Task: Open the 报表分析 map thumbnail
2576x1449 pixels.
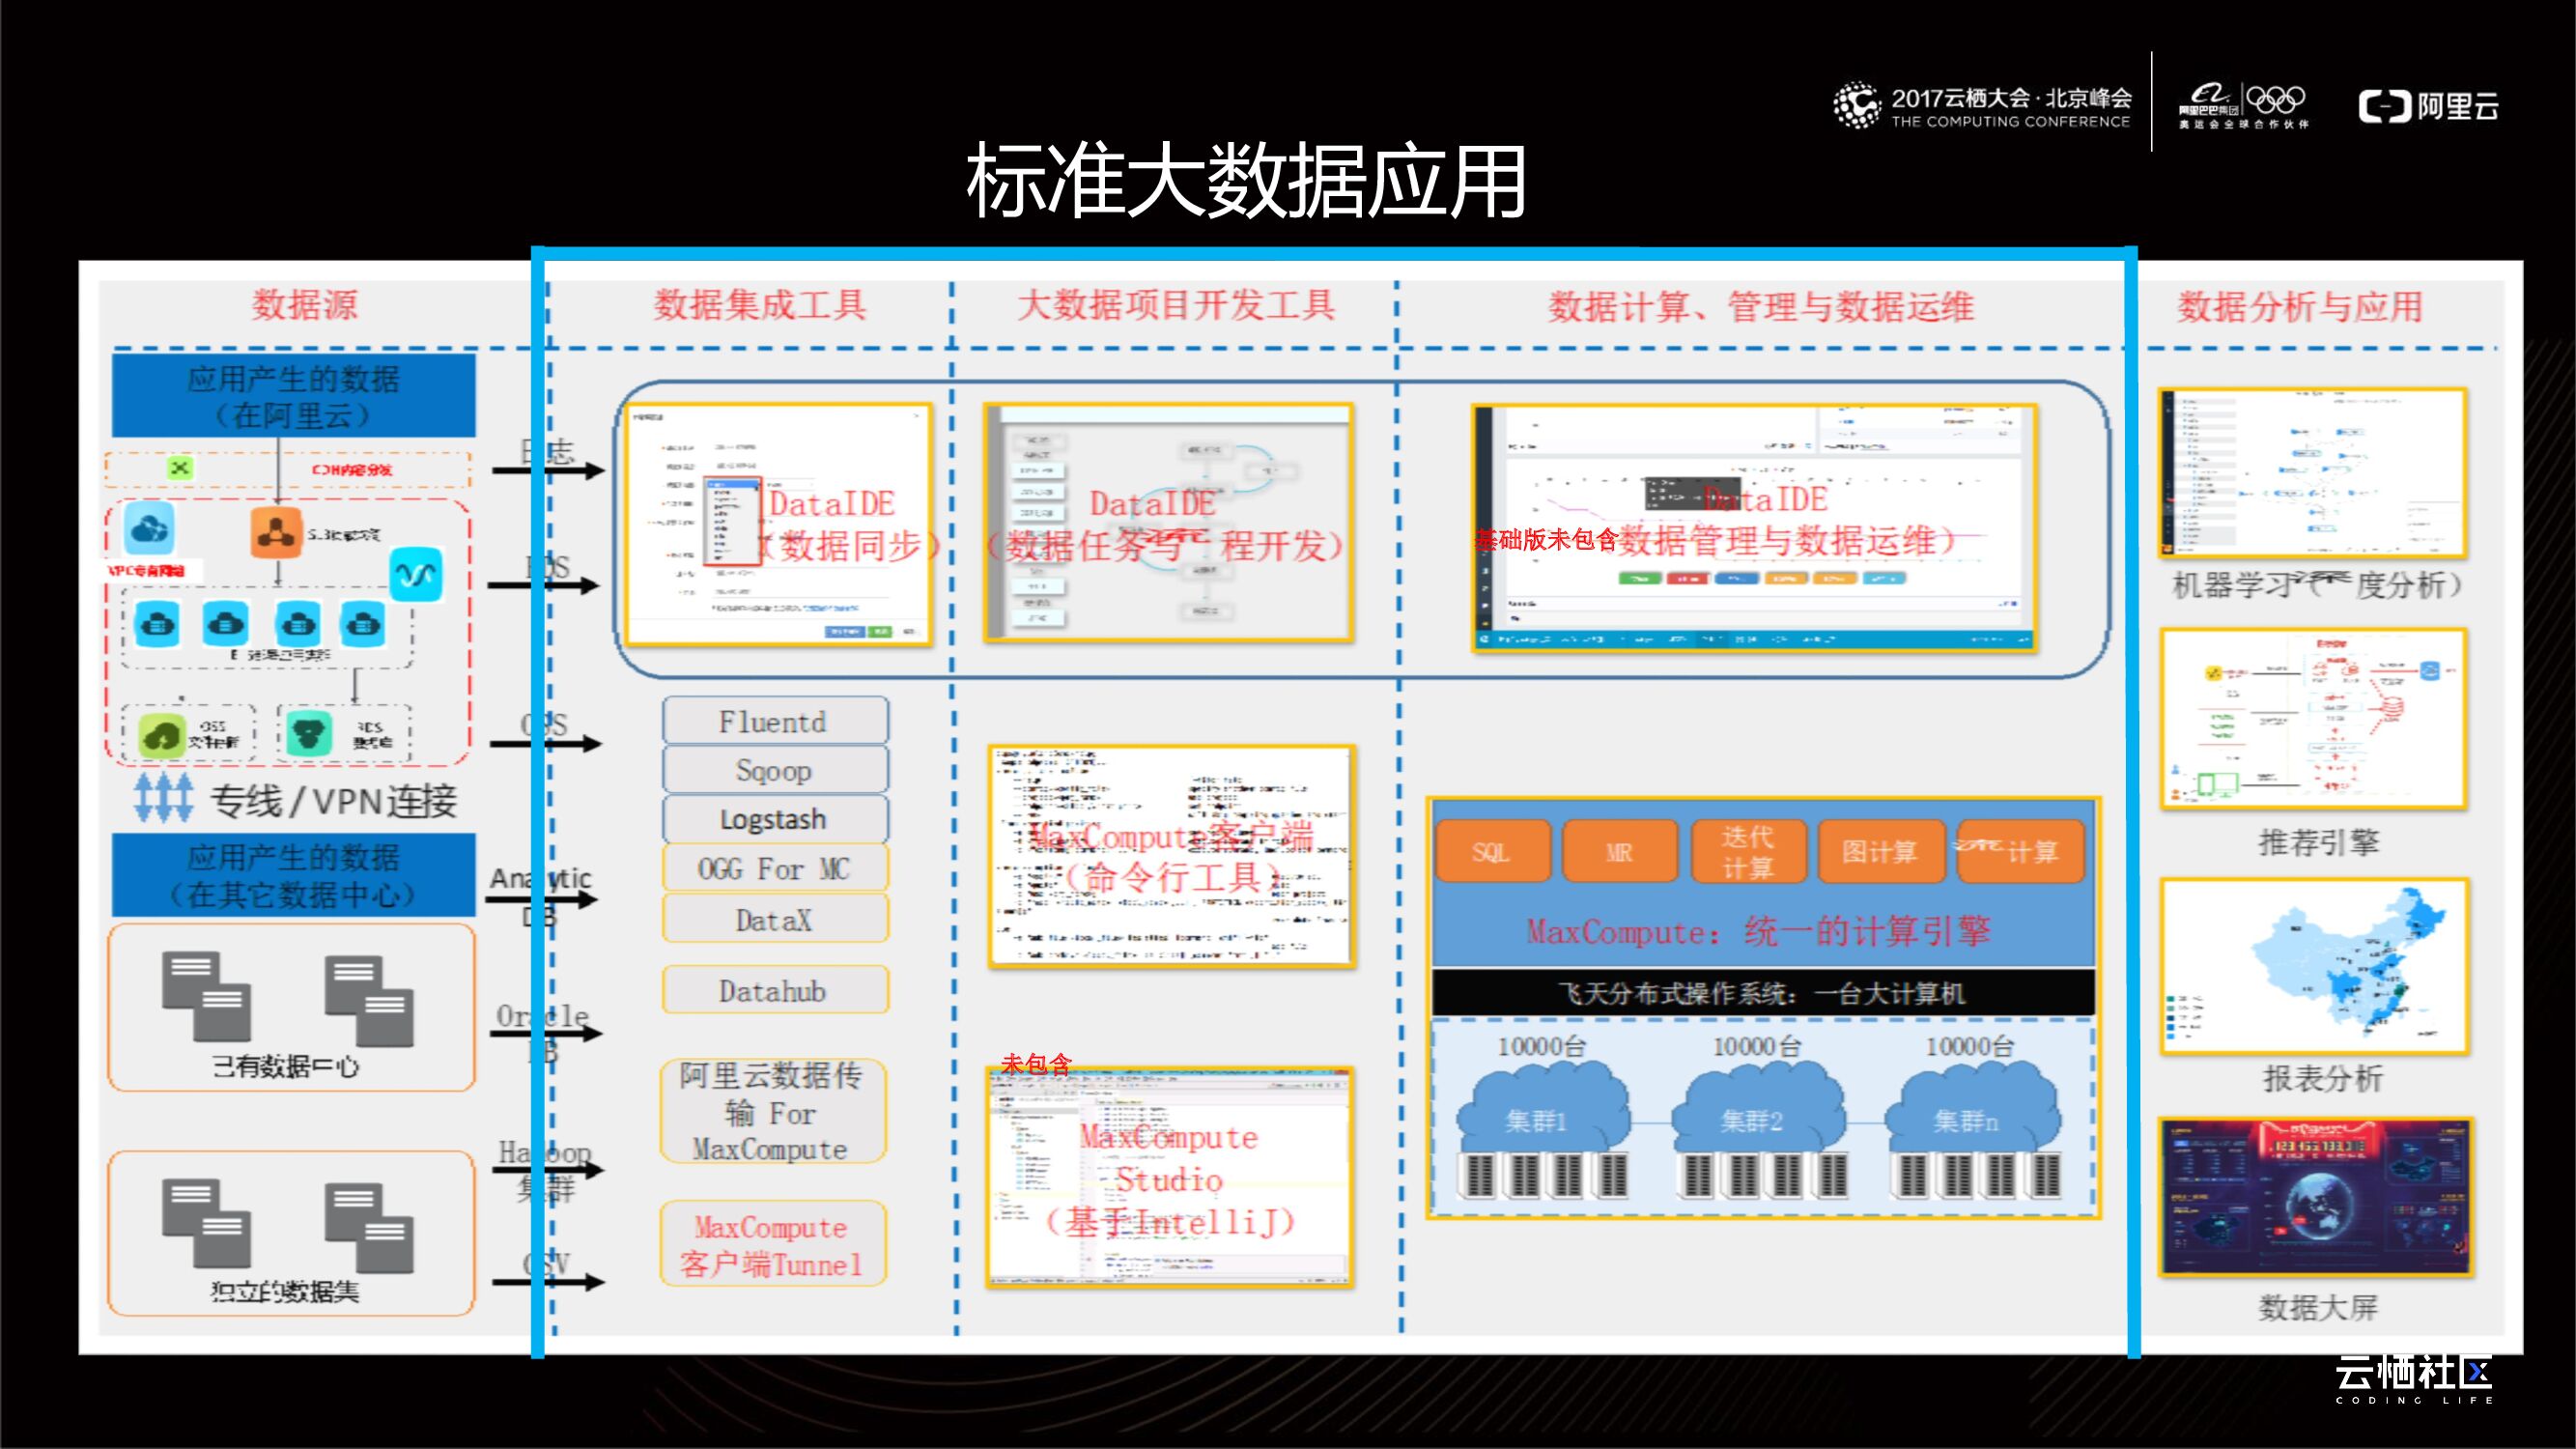Action: [x=2313, y=966]
